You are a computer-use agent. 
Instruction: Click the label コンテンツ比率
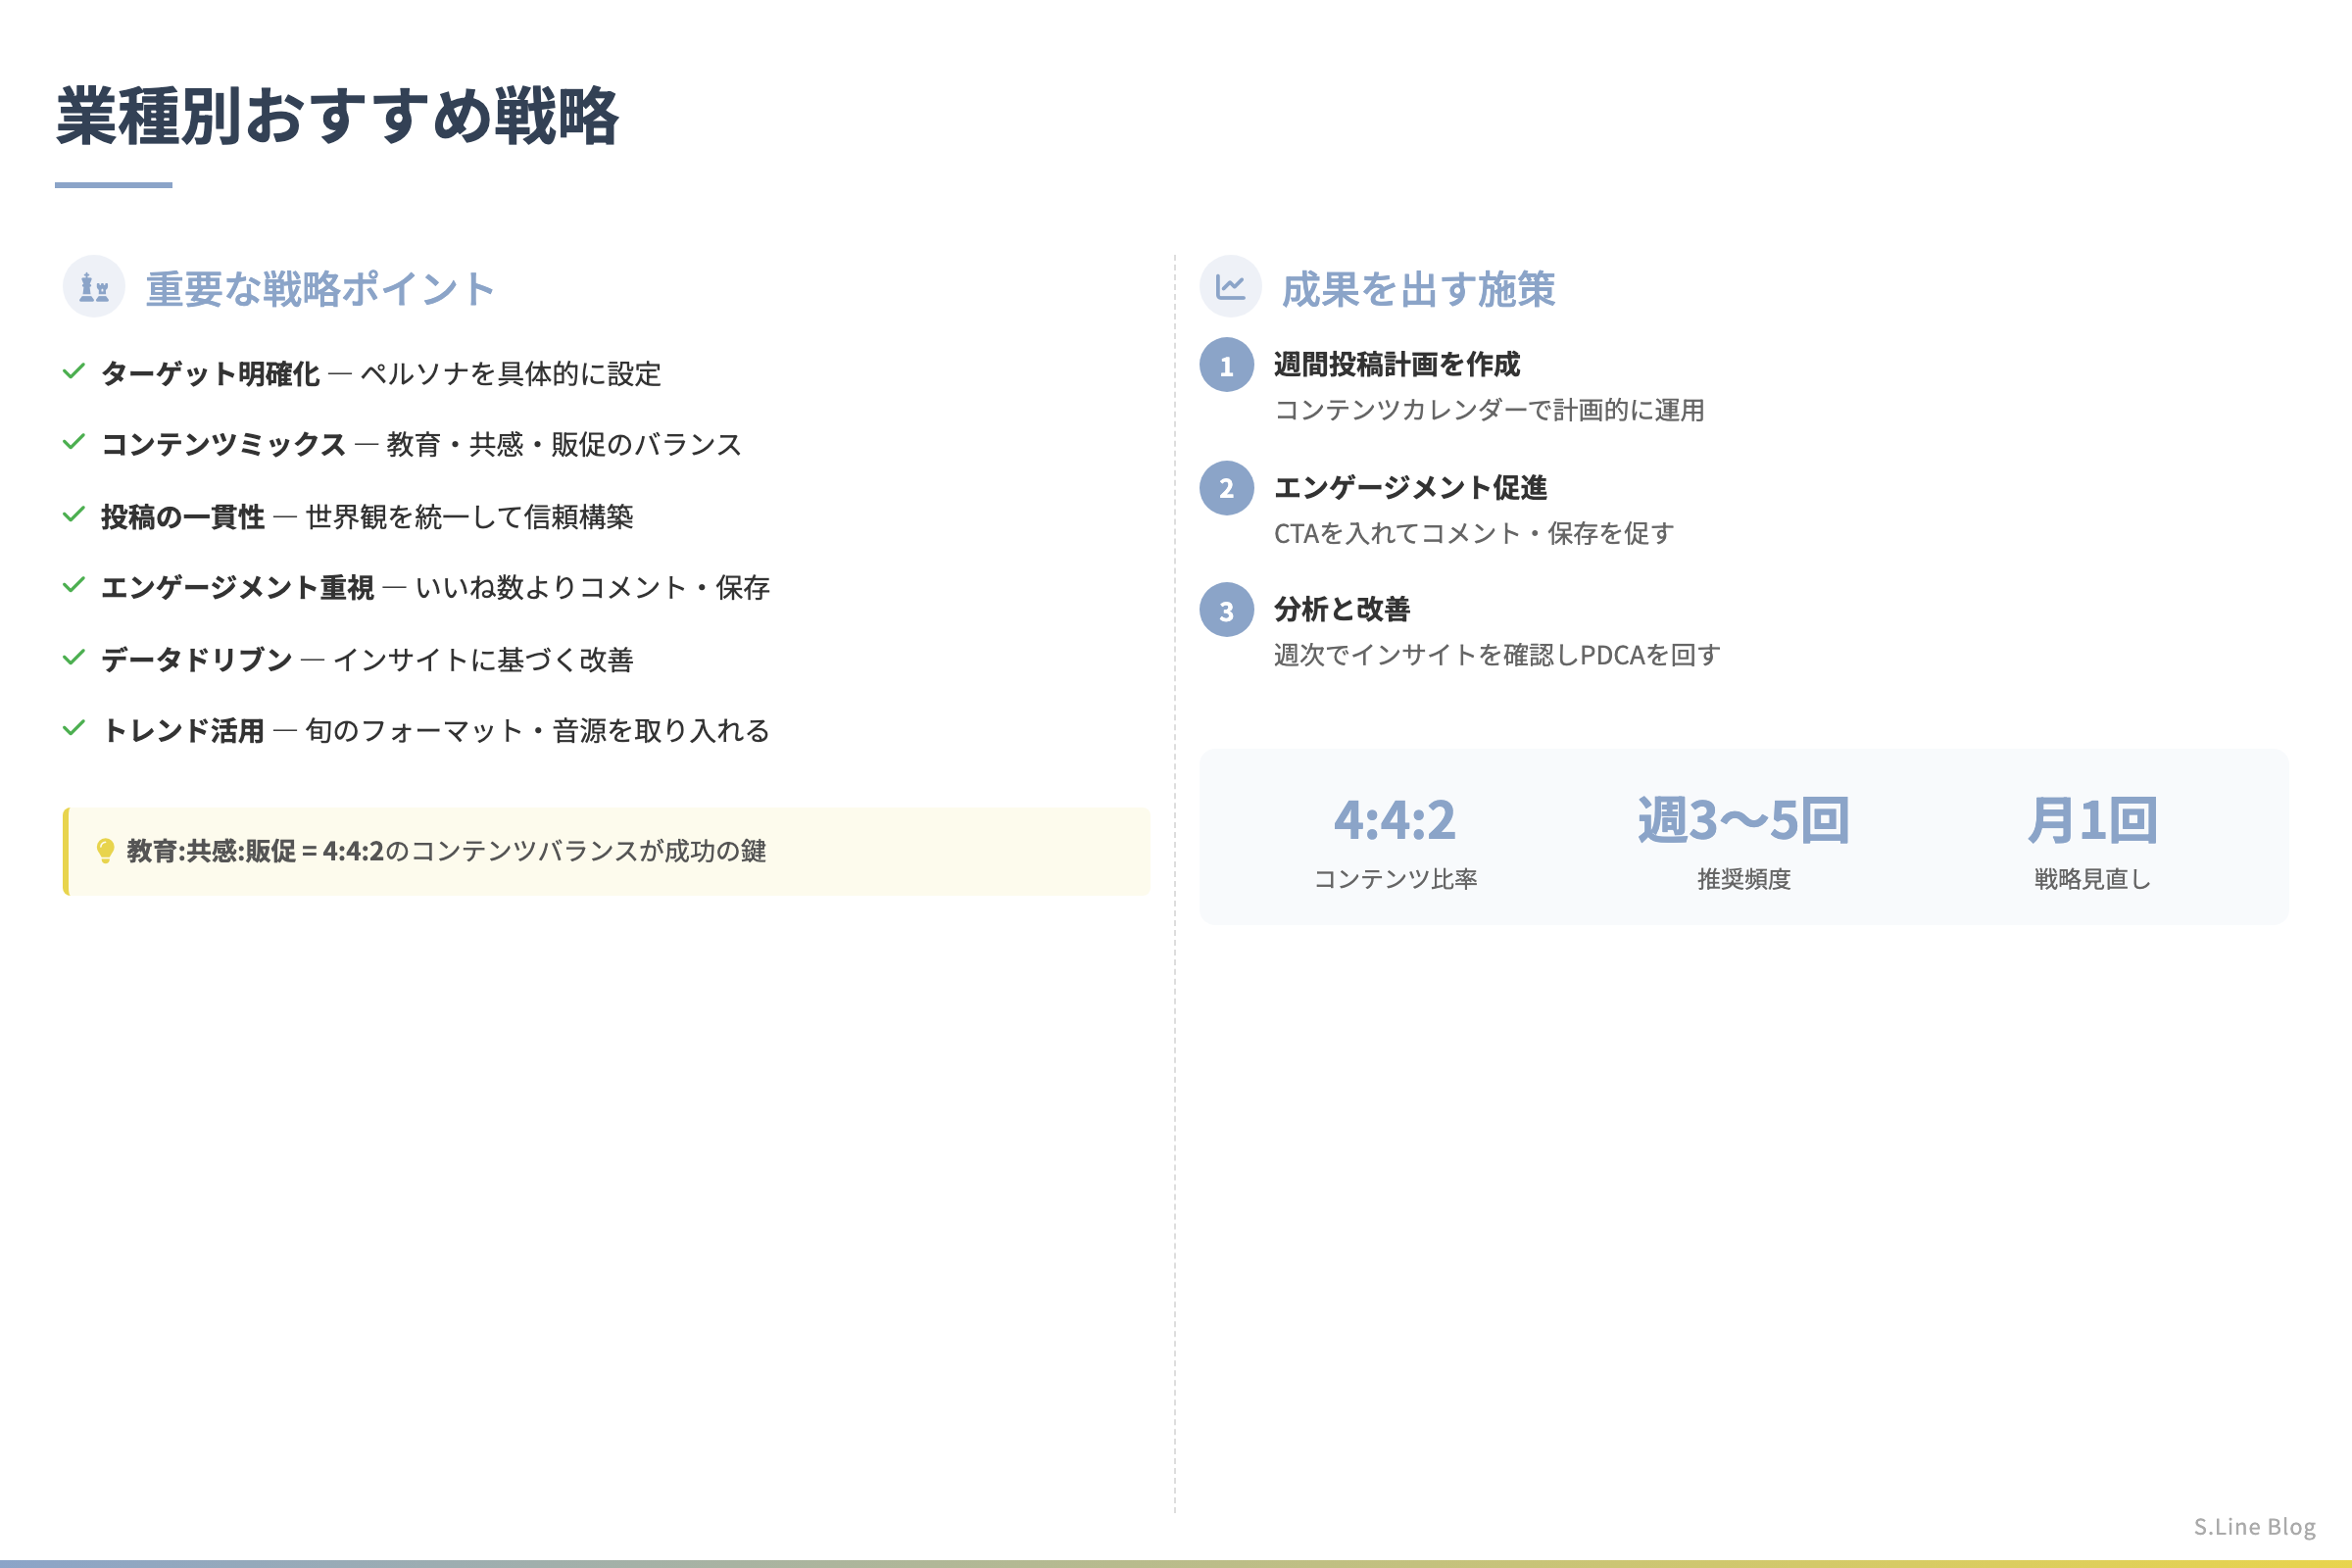pos(1395,879)
